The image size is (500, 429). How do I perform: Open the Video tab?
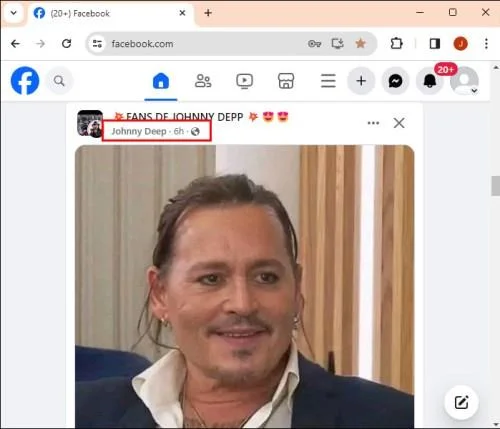[244, 81]
